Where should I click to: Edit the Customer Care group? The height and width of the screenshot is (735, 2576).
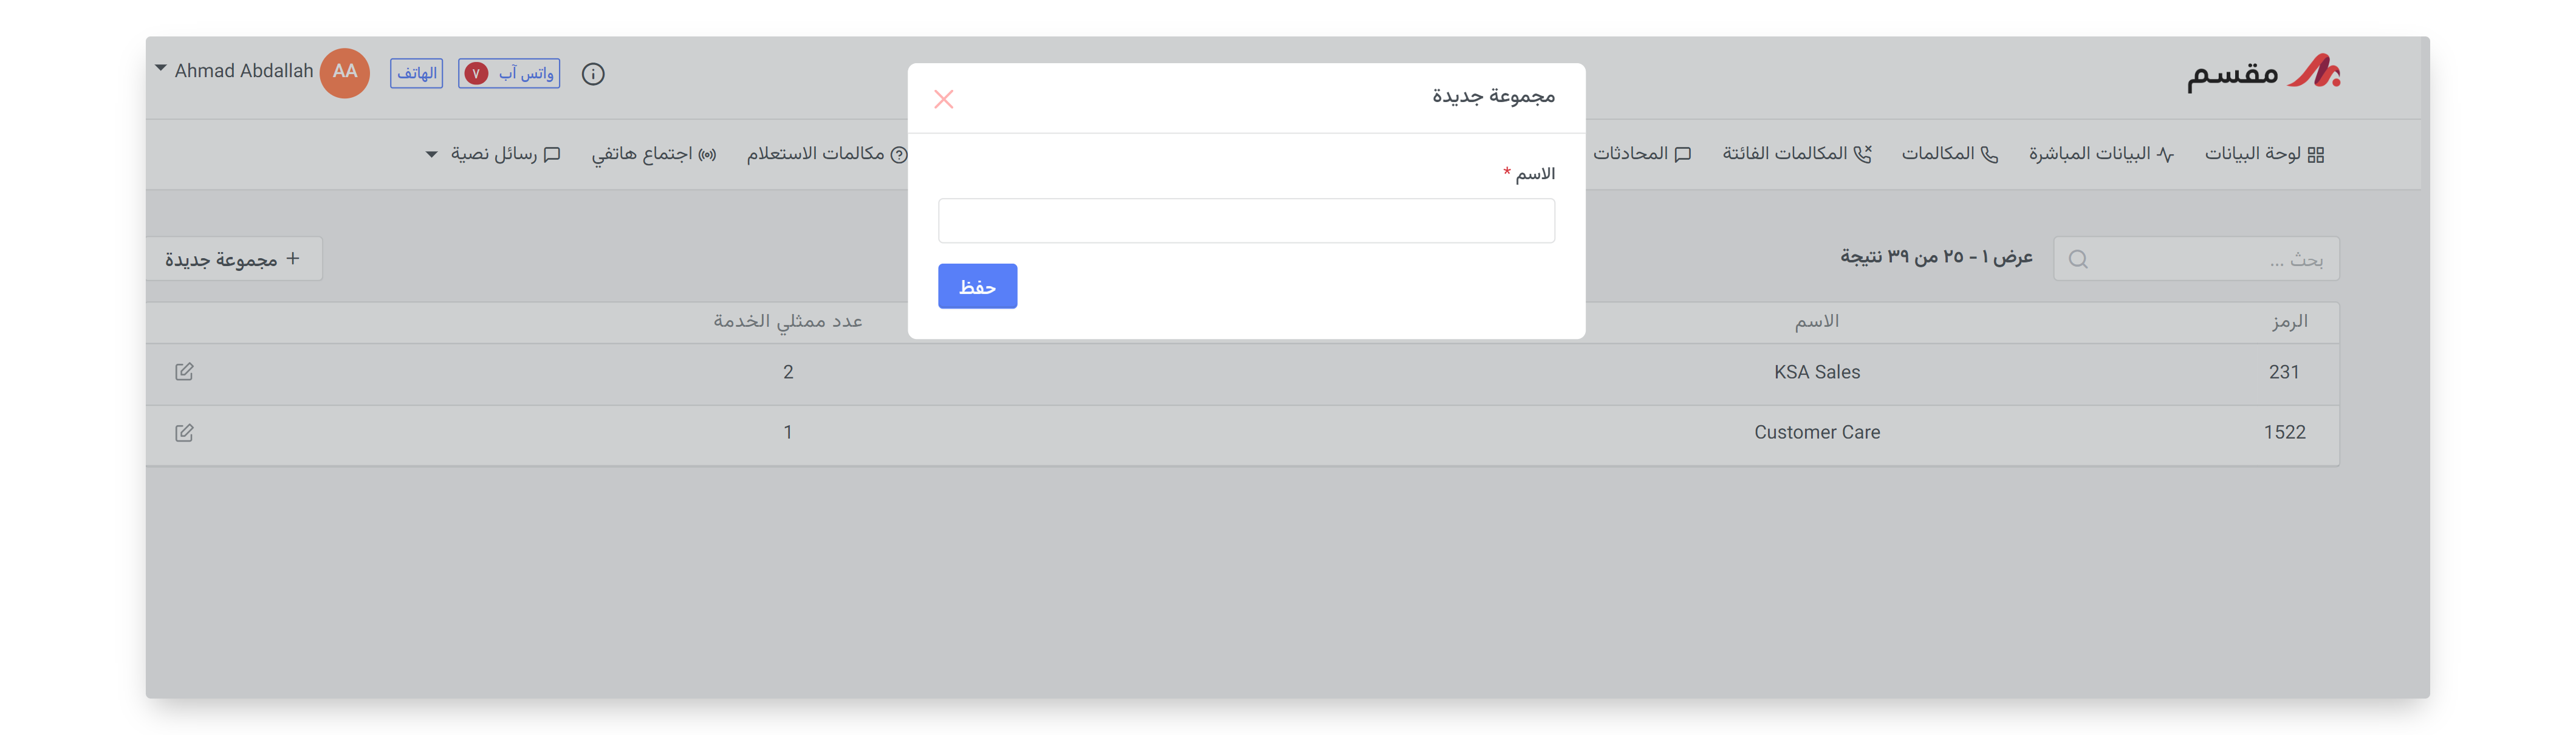click(x=184, y=433)
